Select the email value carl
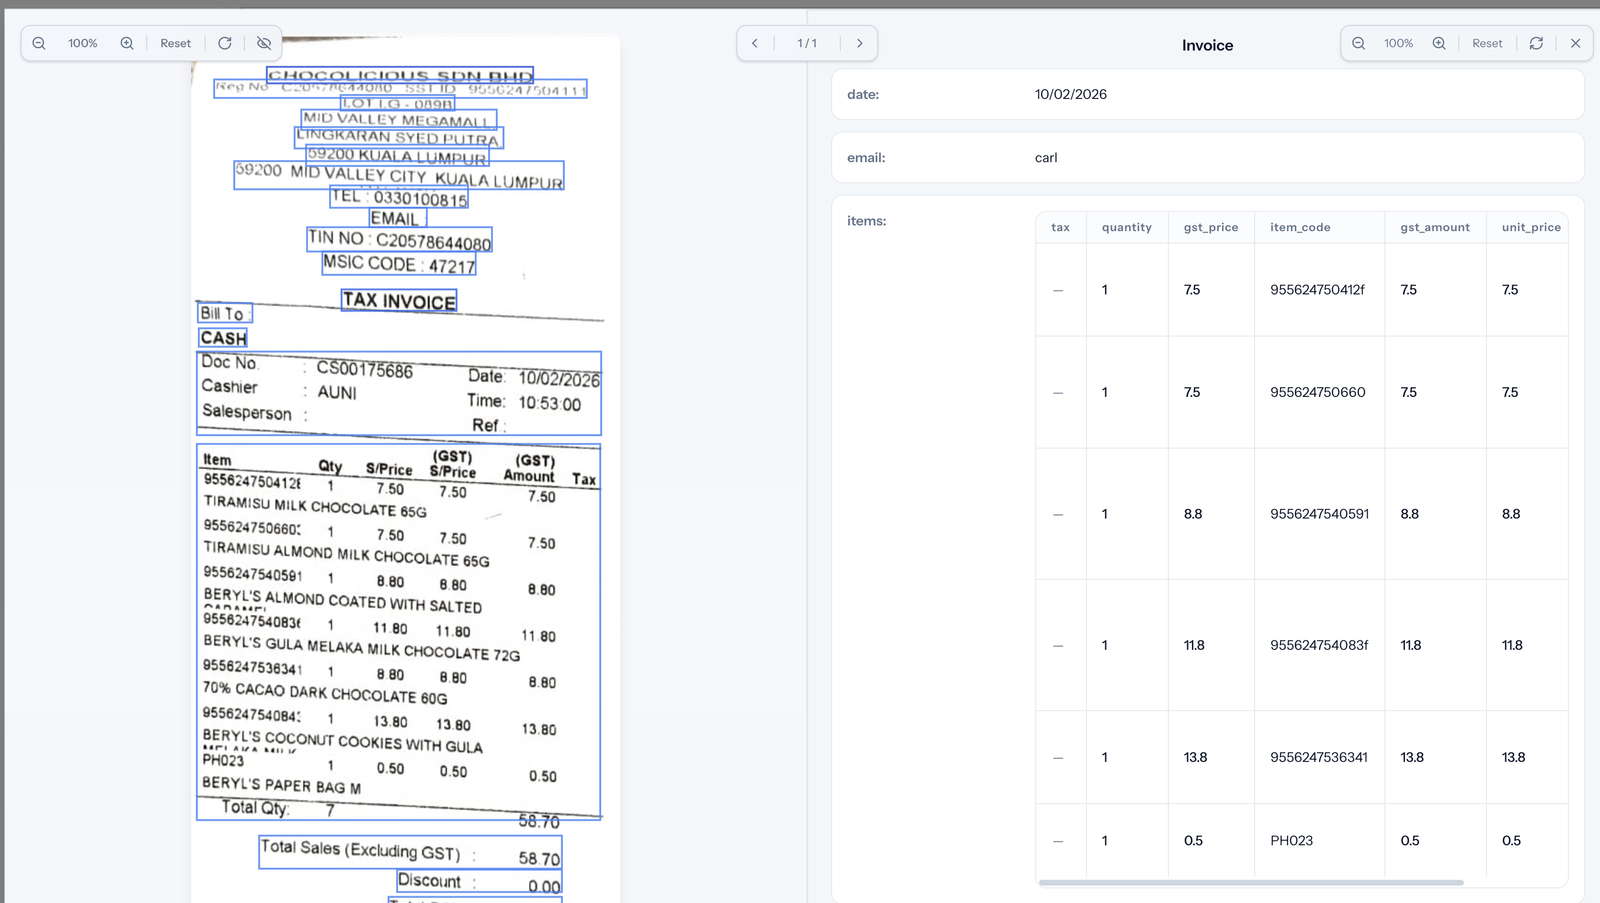The height and width of the screenshot is (903, 1600). point(1045,157)
